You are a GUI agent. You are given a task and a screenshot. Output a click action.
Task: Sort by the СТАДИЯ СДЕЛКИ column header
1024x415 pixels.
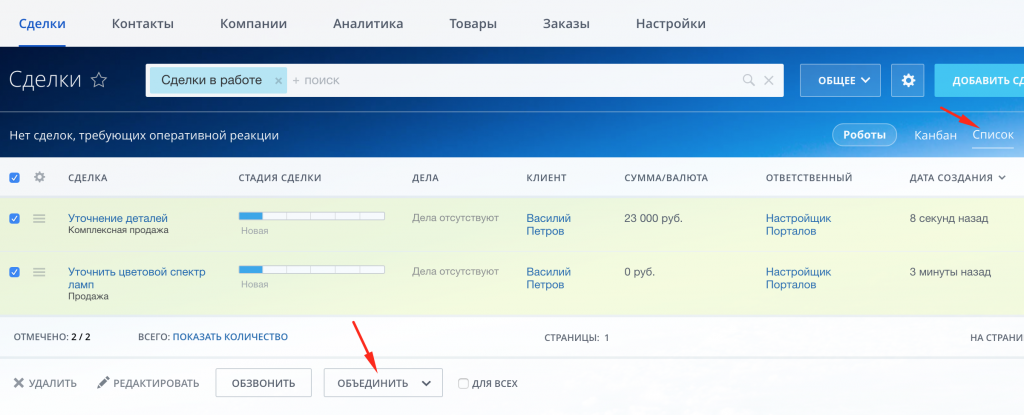tap(280, 178)
